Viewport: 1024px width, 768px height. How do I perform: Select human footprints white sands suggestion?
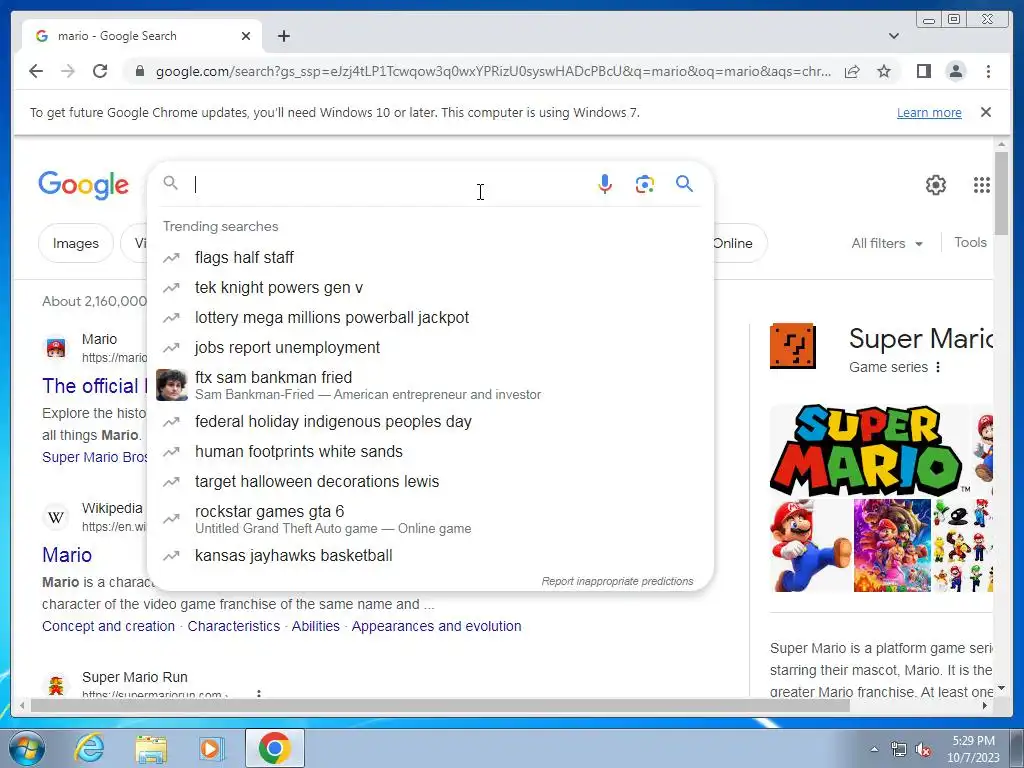431,451
